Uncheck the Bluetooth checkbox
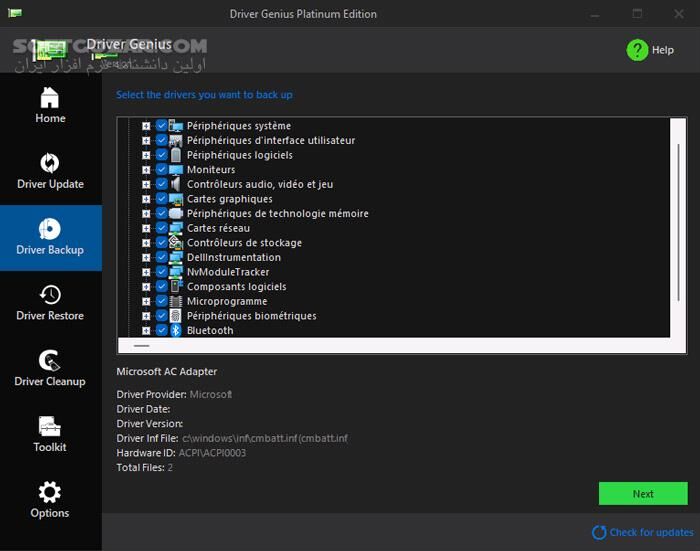This screenshot has width=700, height=551. pyautogui.click(x=161, y=330)
